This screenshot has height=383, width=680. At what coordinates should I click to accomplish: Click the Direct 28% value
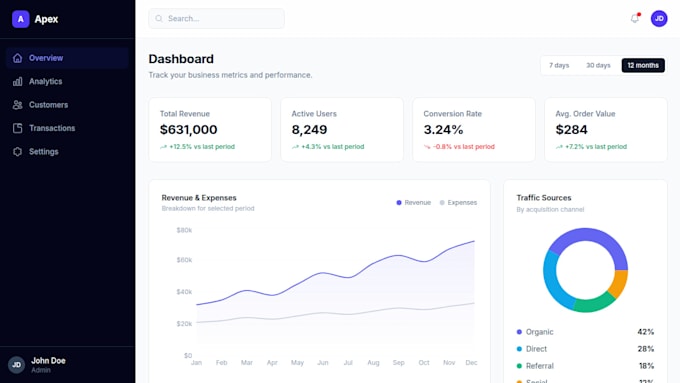646,349
